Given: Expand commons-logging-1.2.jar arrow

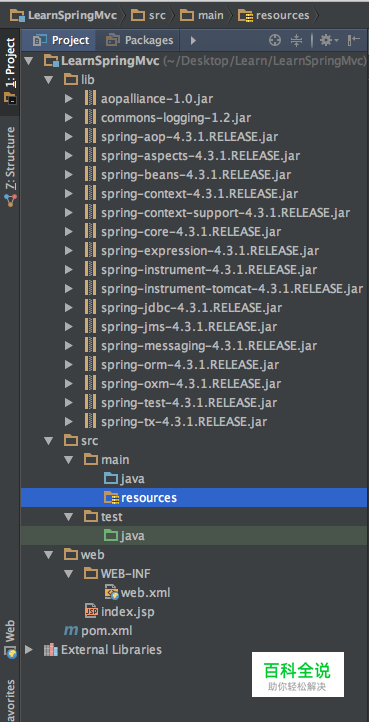Looking at the screenshot, I should (x=69, y=117).
